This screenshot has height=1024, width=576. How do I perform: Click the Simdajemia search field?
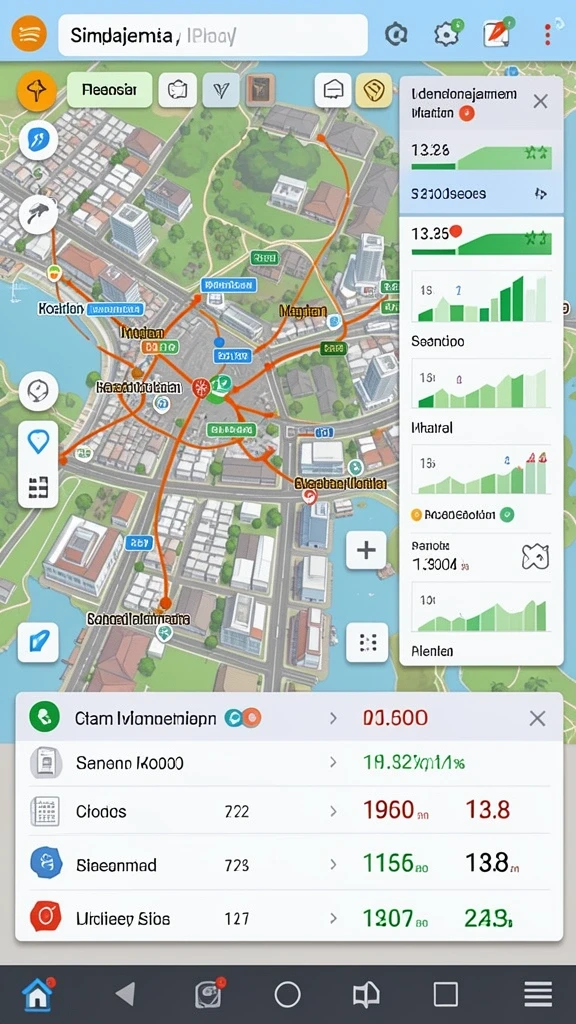click(x=213, y=35)
